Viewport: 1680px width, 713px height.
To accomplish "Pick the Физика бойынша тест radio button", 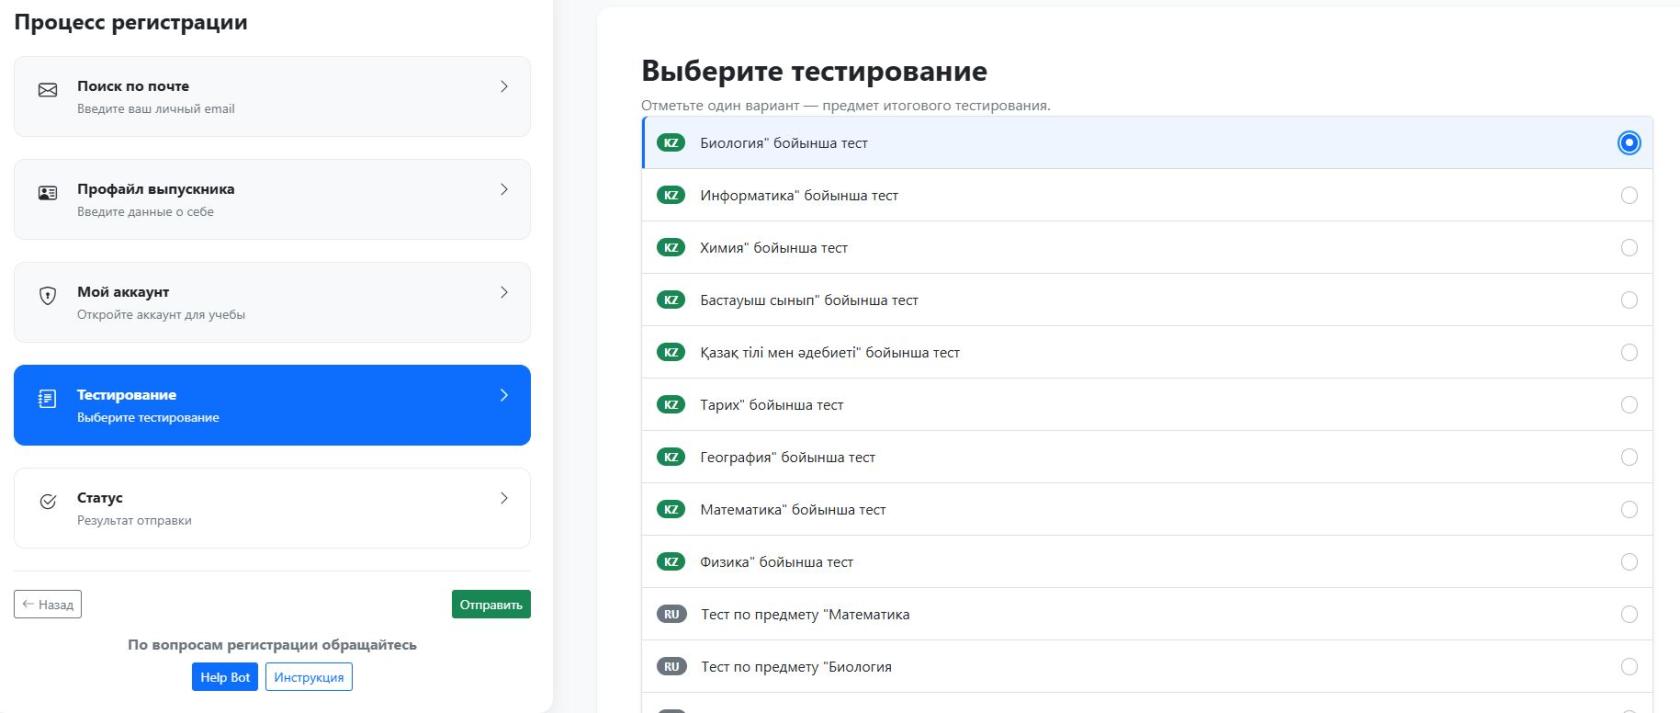I will click(x=1629, y=562).
